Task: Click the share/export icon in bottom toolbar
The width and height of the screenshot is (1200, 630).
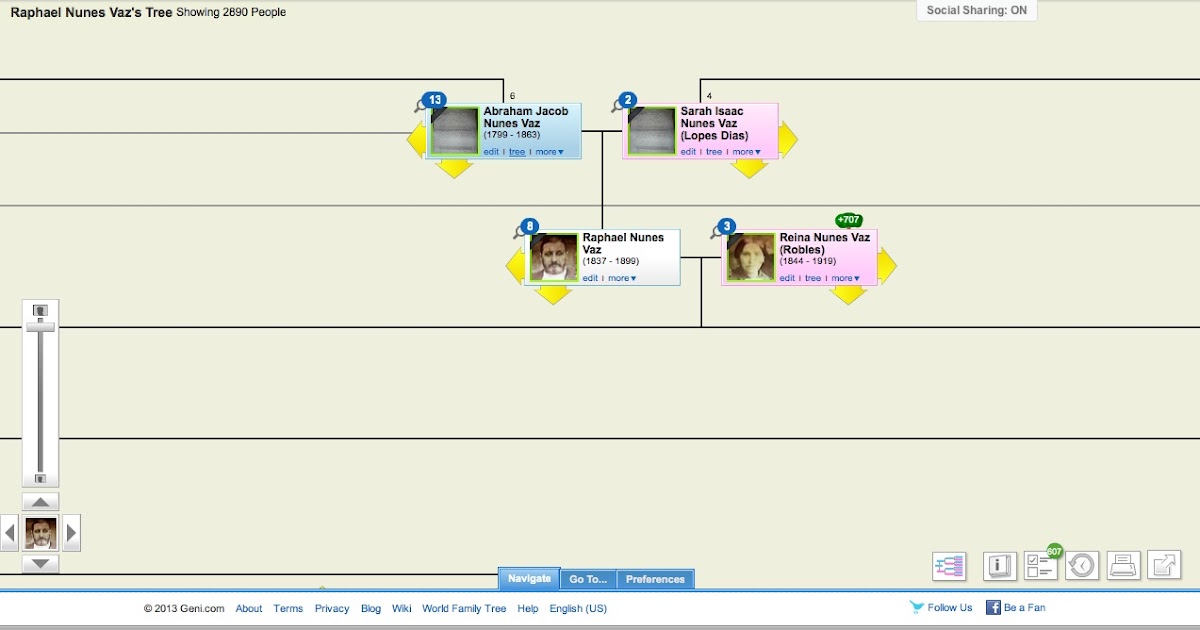Action: coord(1163,565)
